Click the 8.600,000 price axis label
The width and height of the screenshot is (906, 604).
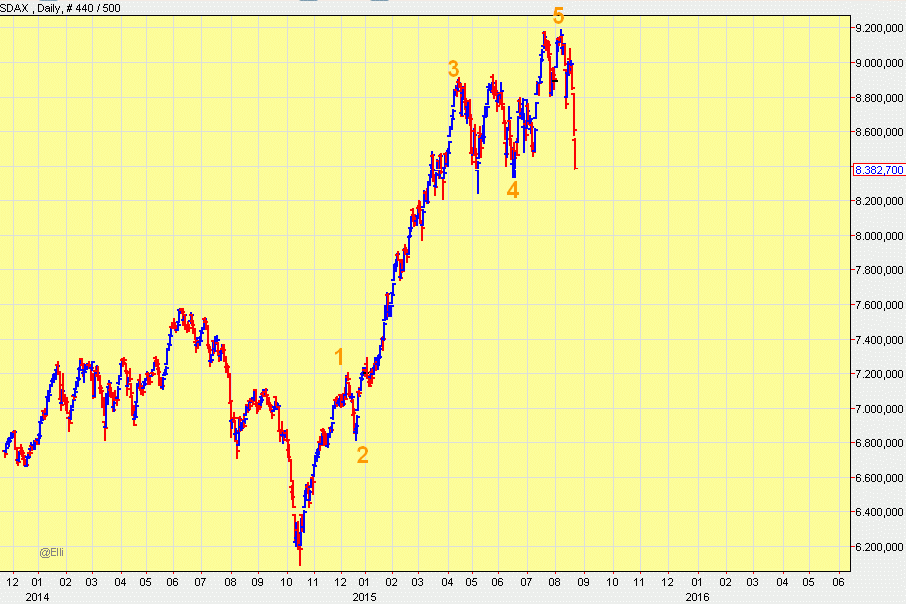[879, 132]
